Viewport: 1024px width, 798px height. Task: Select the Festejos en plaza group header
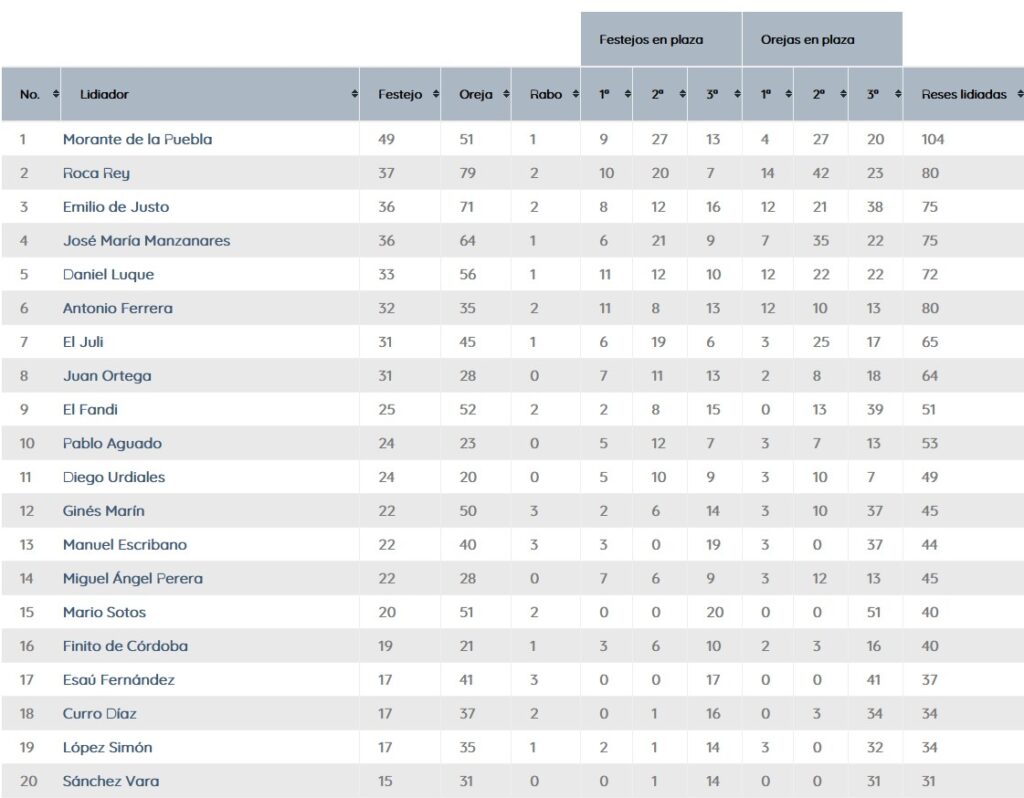click(651, 40)
